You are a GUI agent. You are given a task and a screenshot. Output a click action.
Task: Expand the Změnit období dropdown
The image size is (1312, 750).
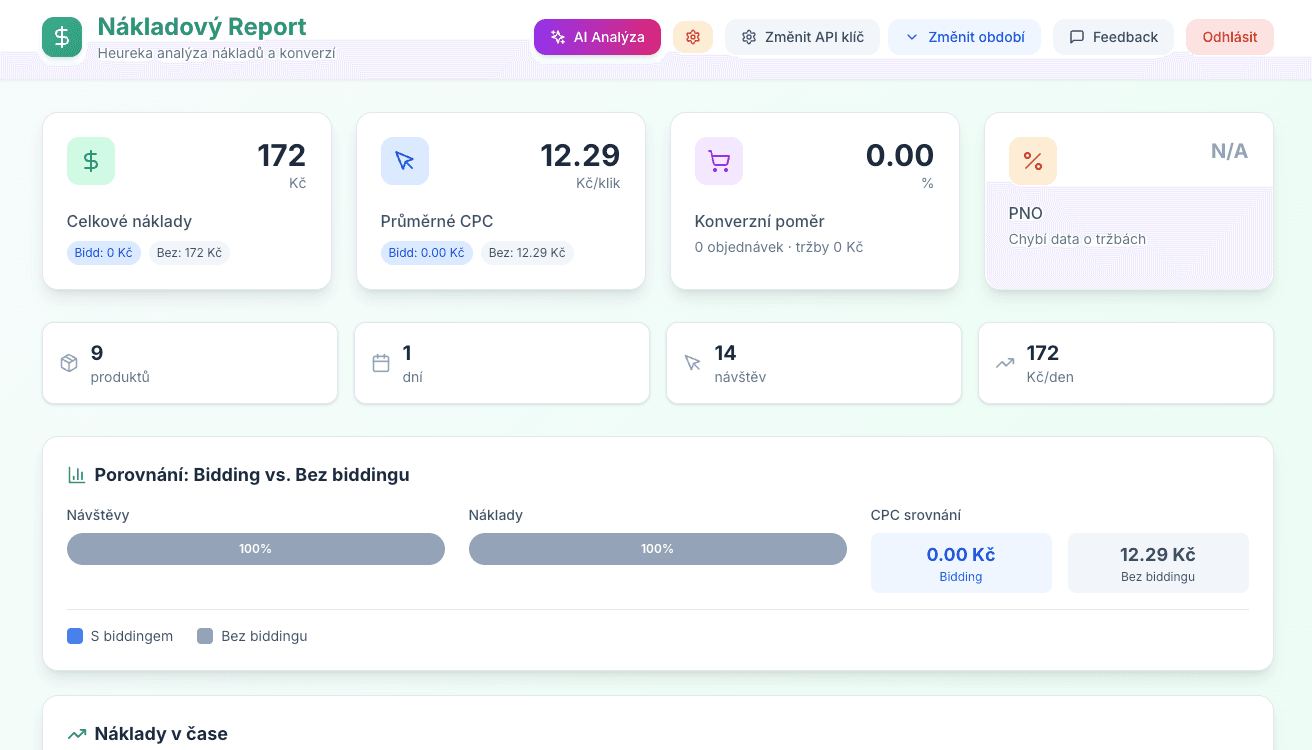[x=964, y=37]
